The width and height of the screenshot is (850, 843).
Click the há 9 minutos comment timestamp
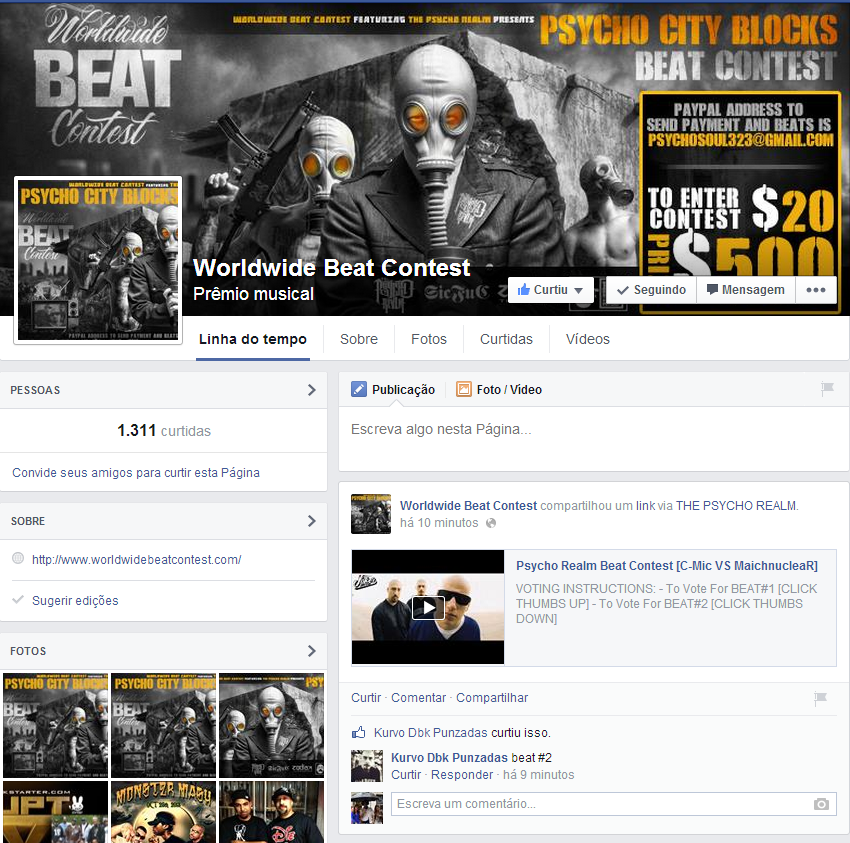[538, 775]
